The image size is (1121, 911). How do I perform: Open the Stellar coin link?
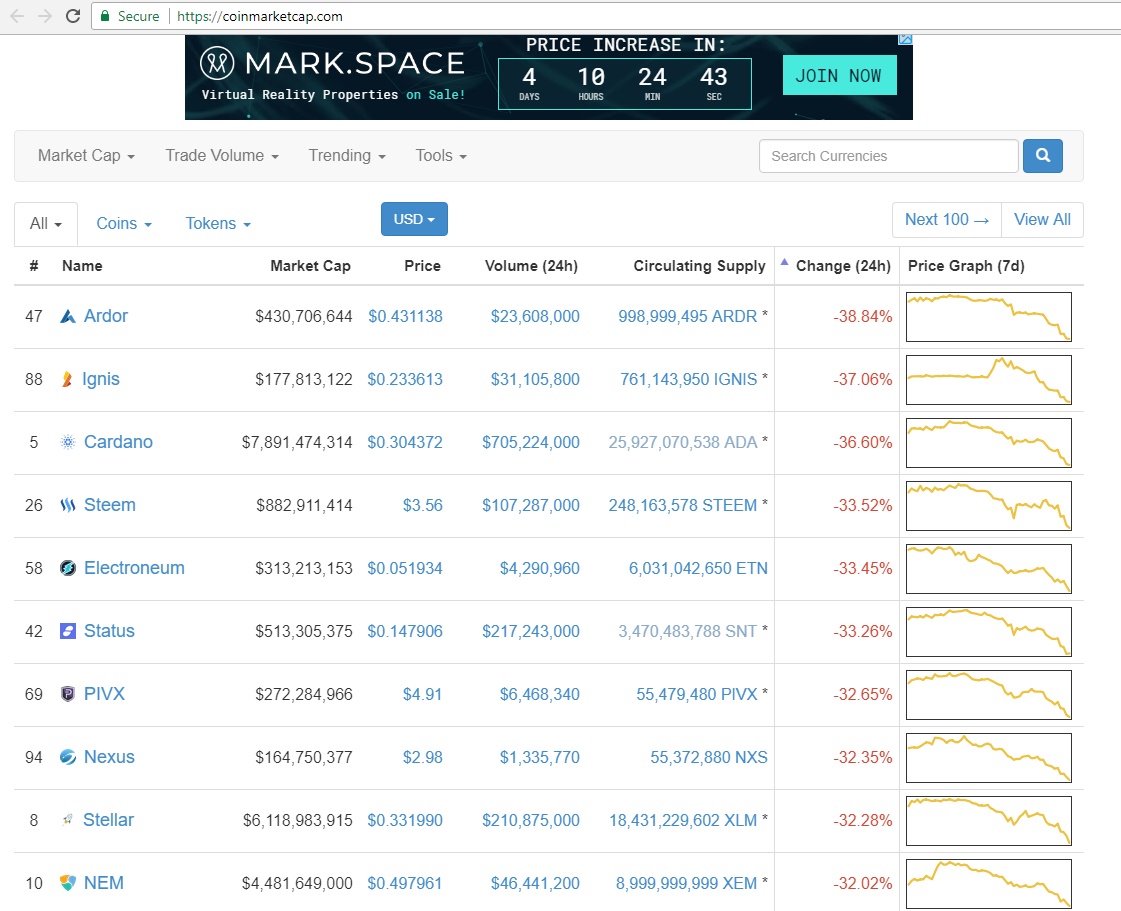tap(108, 820)
